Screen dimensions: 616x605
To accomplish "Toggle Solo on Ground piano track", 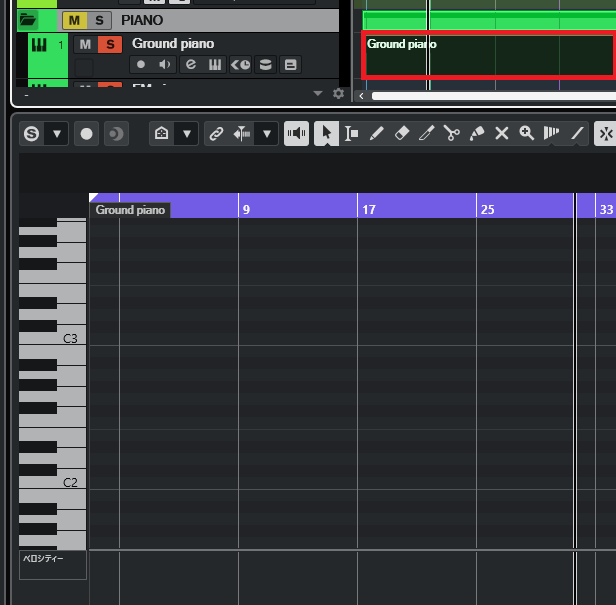I will (110, 44).
